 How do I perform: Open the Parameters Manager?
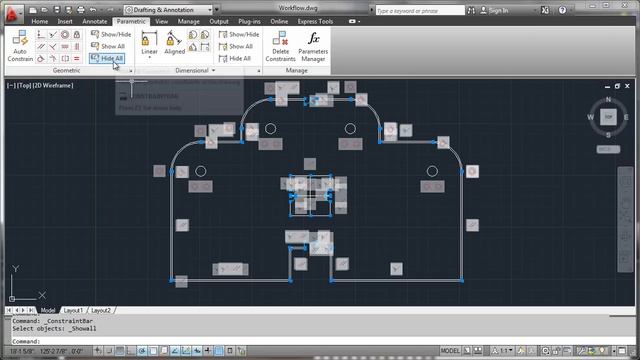[313, 46]
